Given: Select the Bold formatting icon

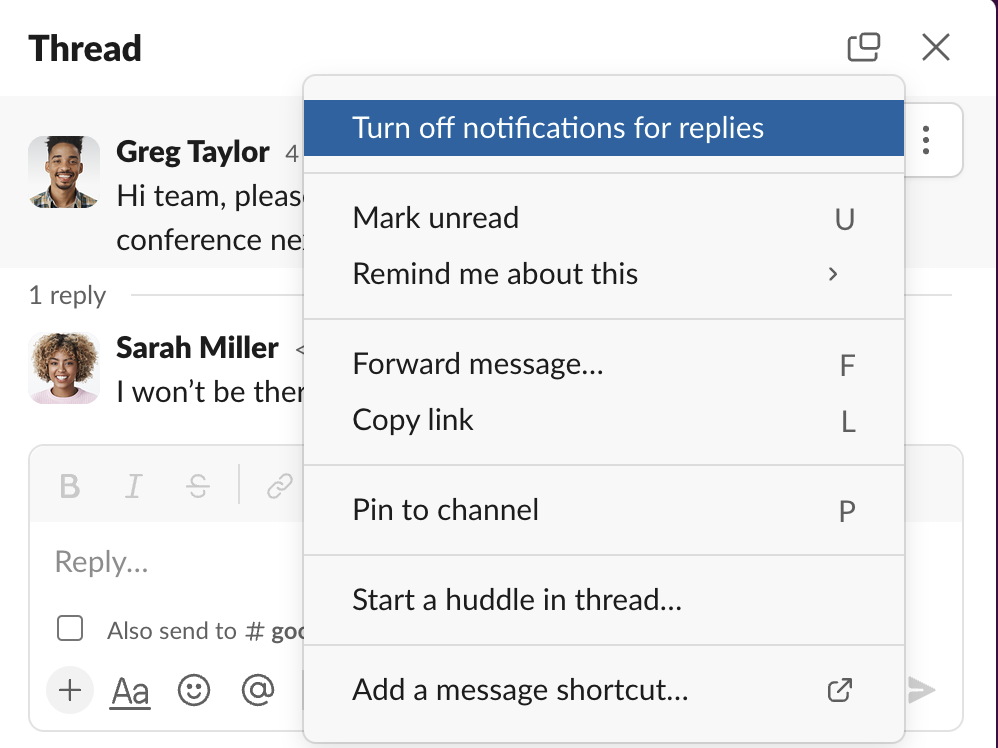Looking at the screenshot, I should point(68,486).
